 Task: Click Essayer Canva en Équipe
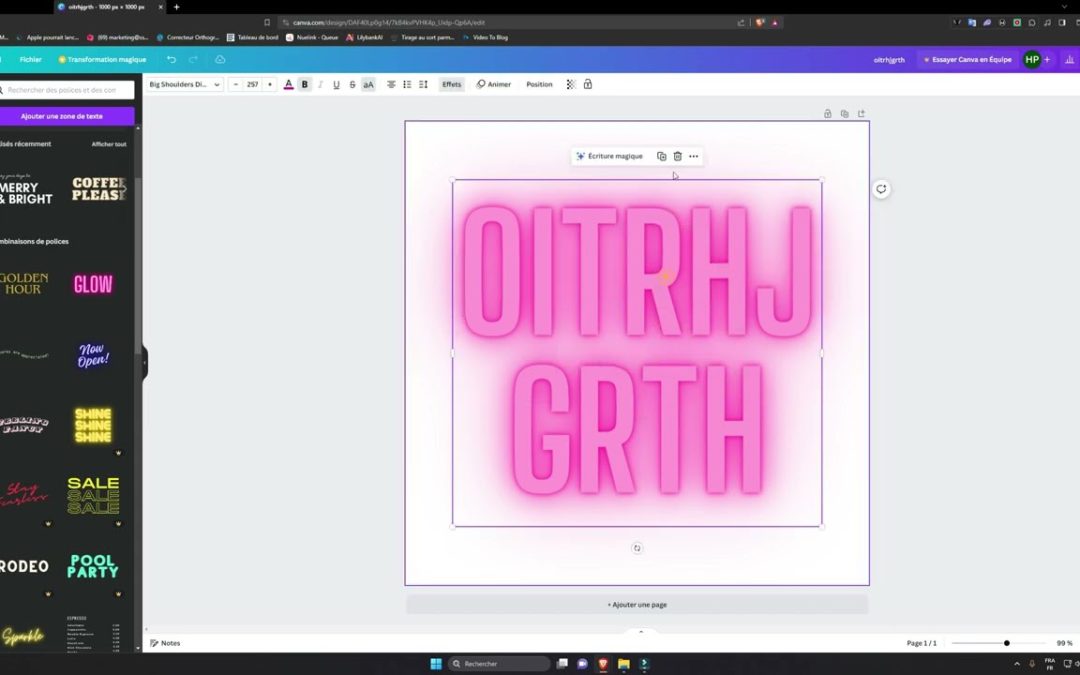click(968, 60)
